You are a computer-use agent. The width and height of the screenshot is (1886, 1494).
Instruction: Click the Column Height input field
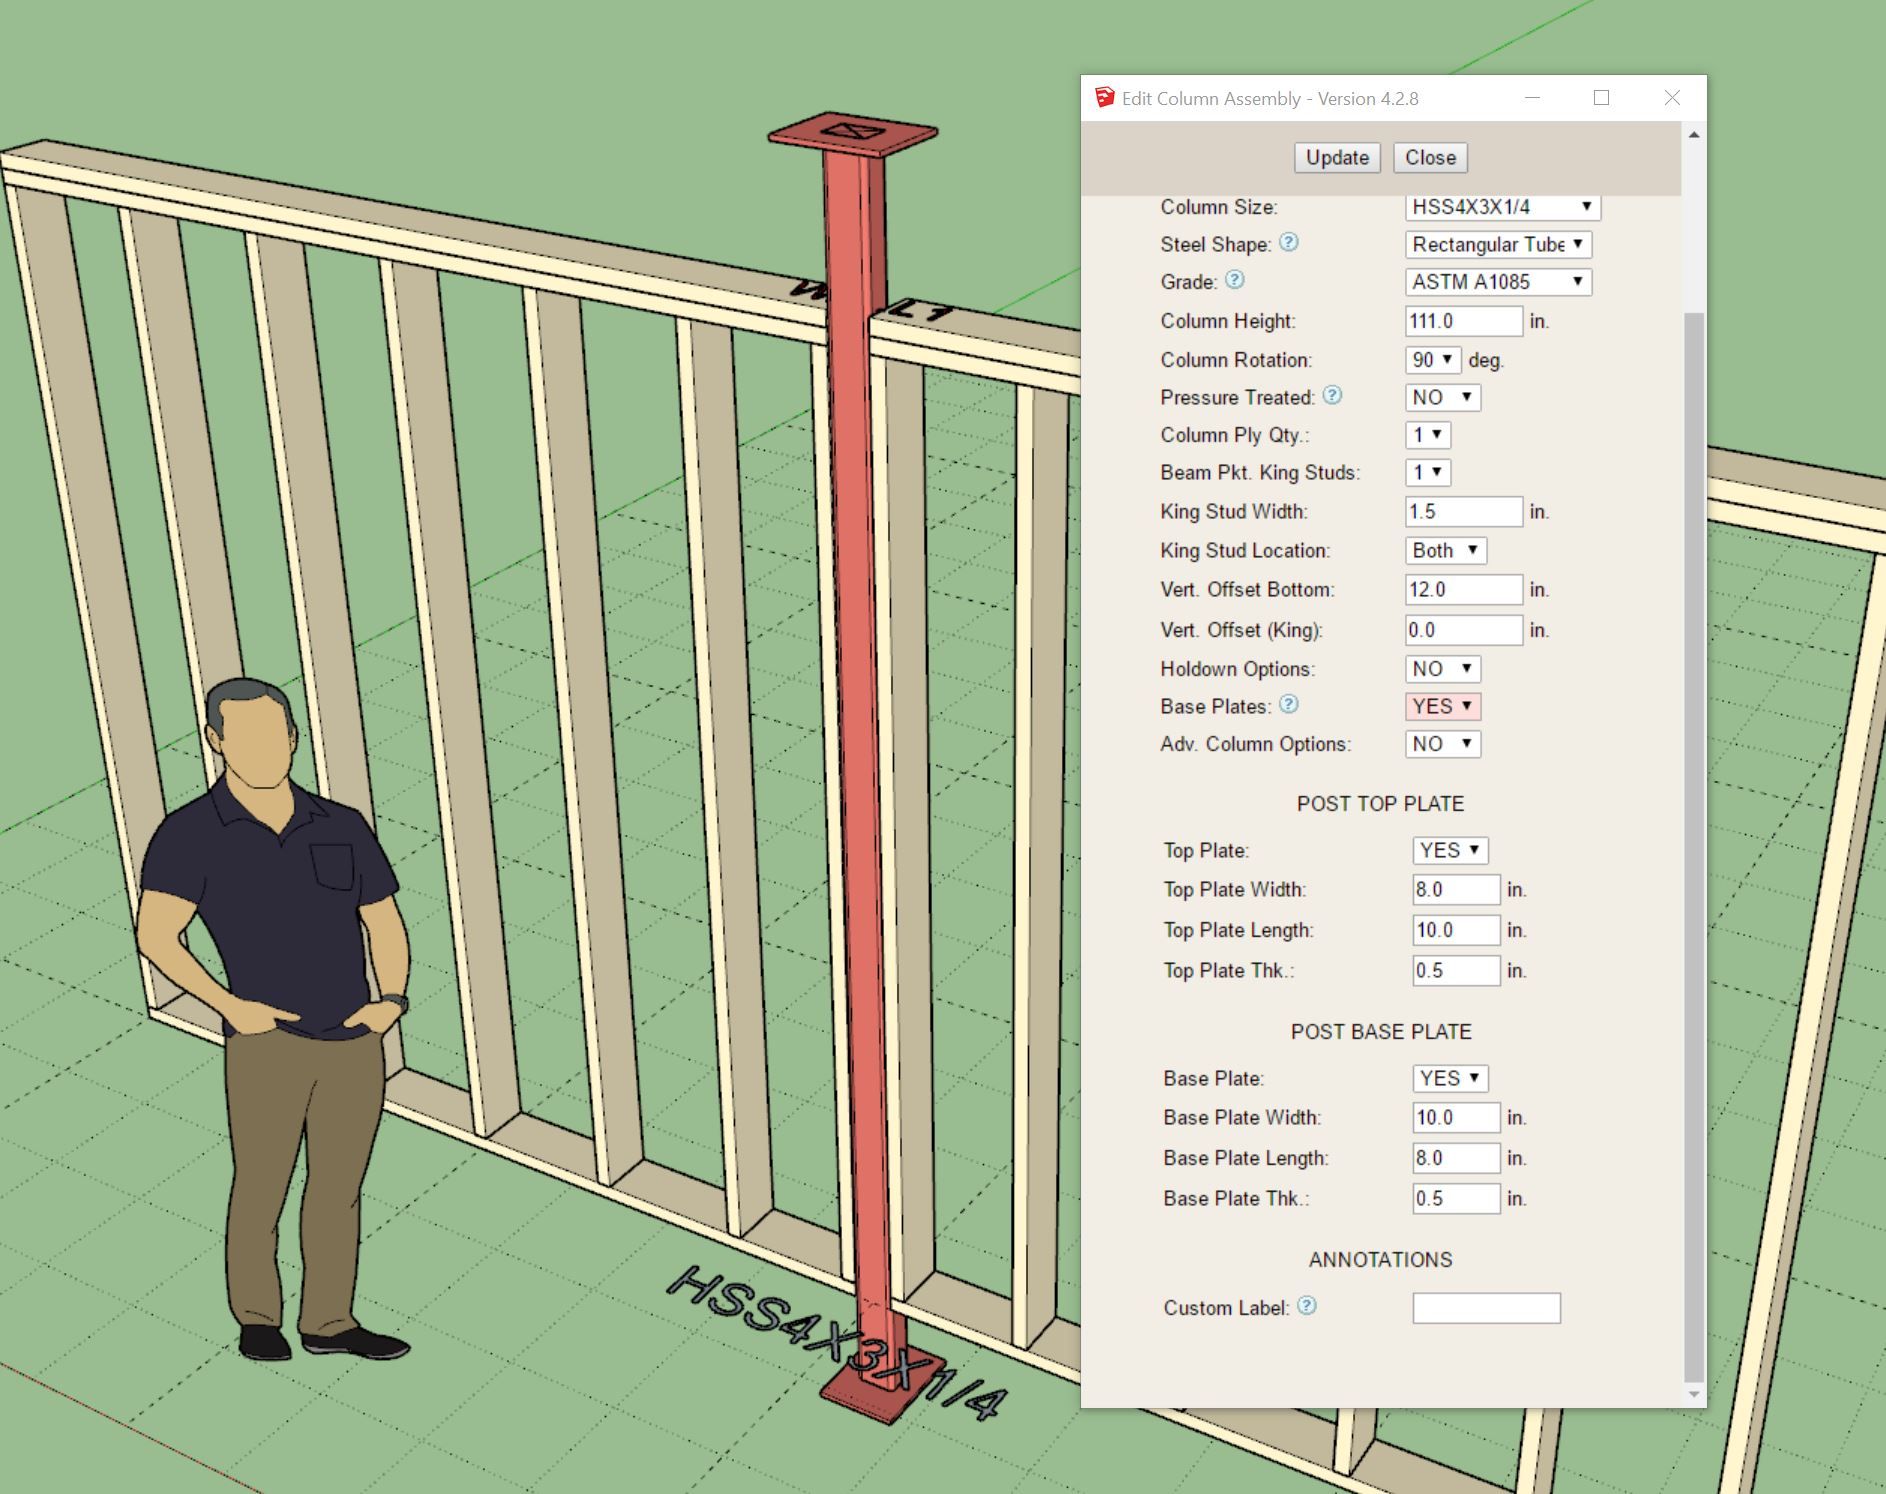[x=1463, y=321]
